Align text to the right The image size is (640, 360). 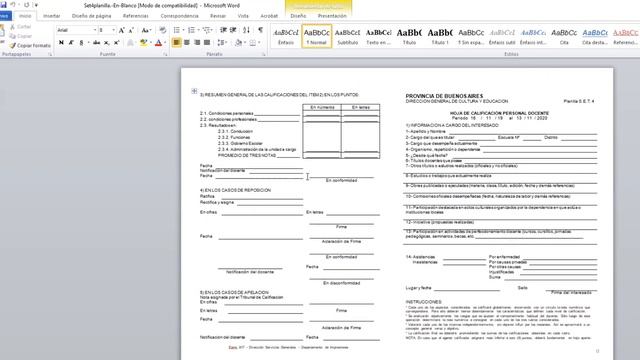pyautogui.click(x=197, y=42)
